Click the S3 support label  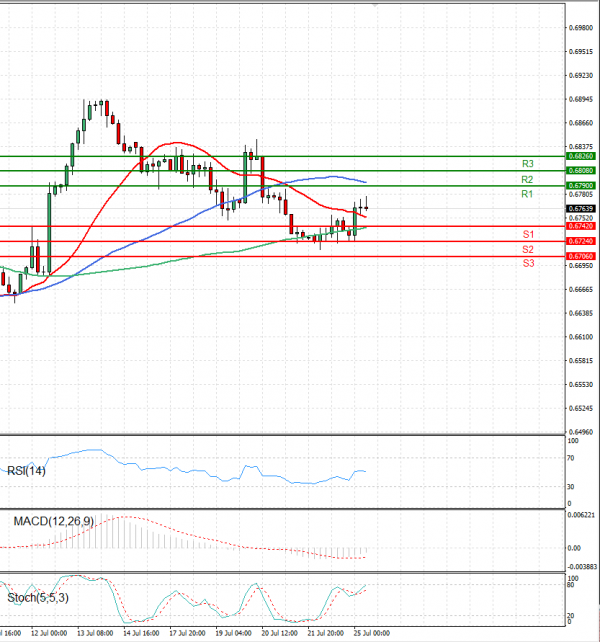(528, 263)
